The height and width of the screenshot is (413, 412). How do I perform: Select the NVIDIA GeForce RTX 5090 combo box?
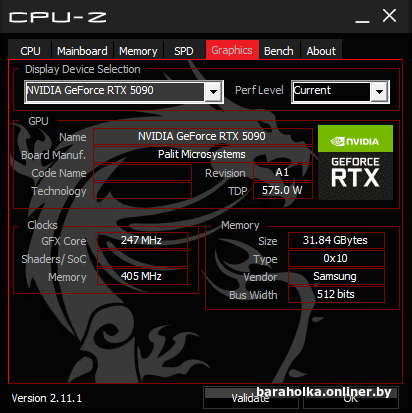pyautogui.click(x=124, y=92)
